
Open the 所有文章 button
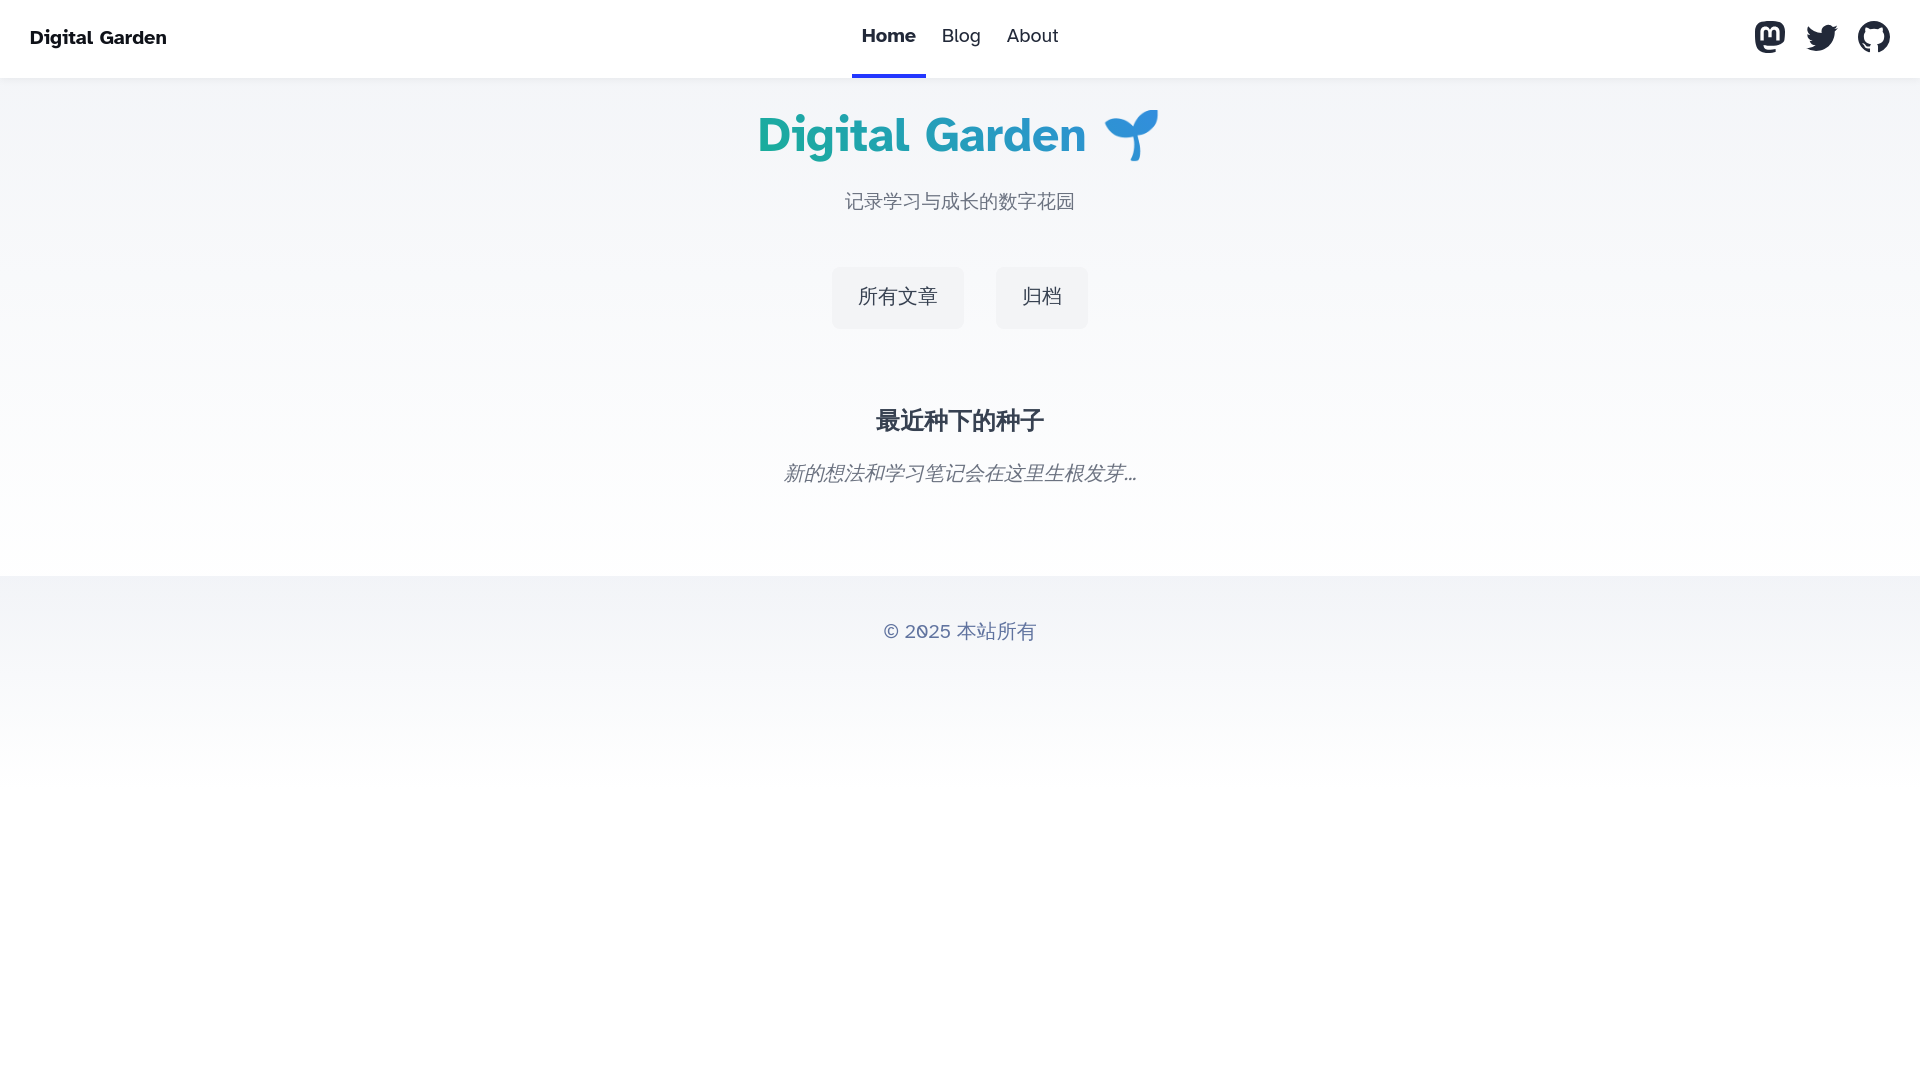(897, 297)
